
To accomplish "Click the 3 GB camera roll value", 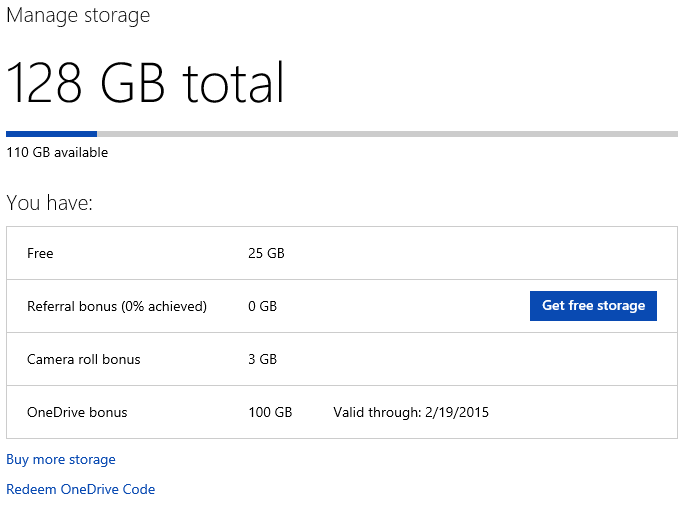I will [262, 359].
